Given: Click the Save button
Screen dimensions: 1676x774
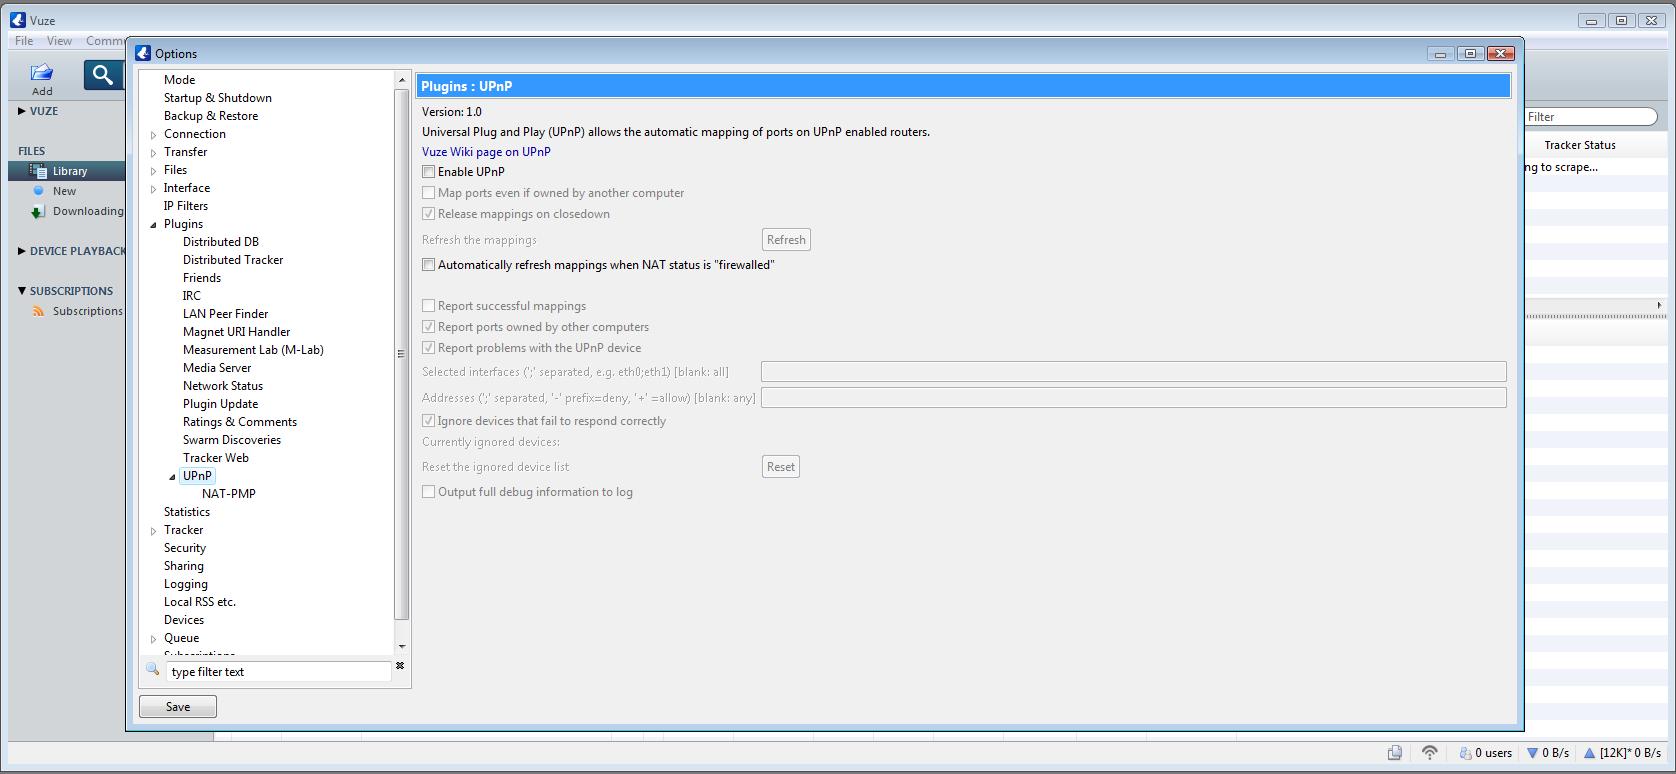Looking at the screenshot, I should pos(178,707).
